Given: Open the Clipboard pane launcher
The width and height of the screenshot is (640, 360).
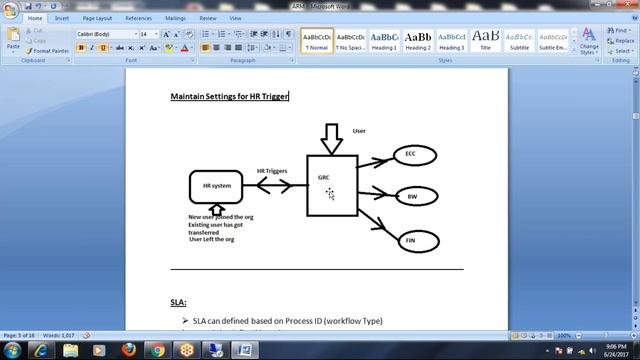Looking at the screenshot, I should tap(69, 60).
